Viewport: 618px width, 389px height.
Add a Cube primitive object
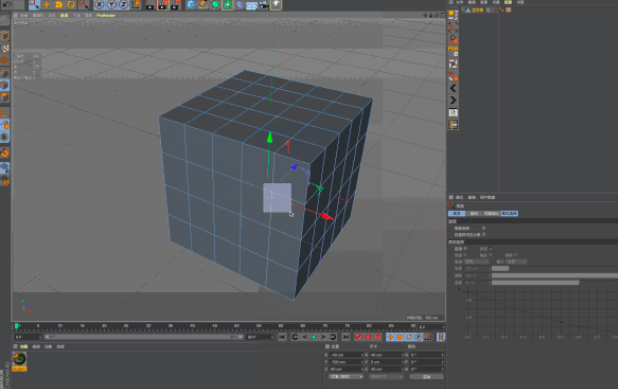(x=192, y=4)
